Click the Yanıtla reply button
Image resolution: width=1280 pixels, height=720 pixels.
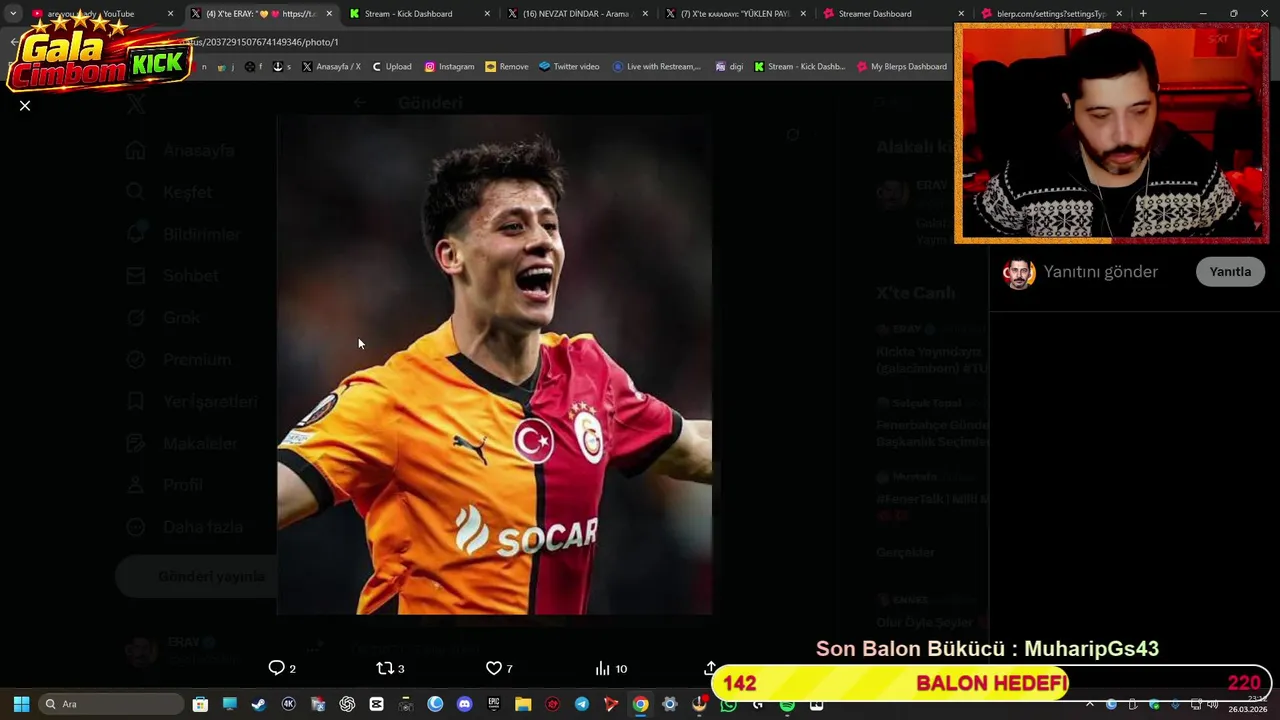click(x=1230, y=272)
